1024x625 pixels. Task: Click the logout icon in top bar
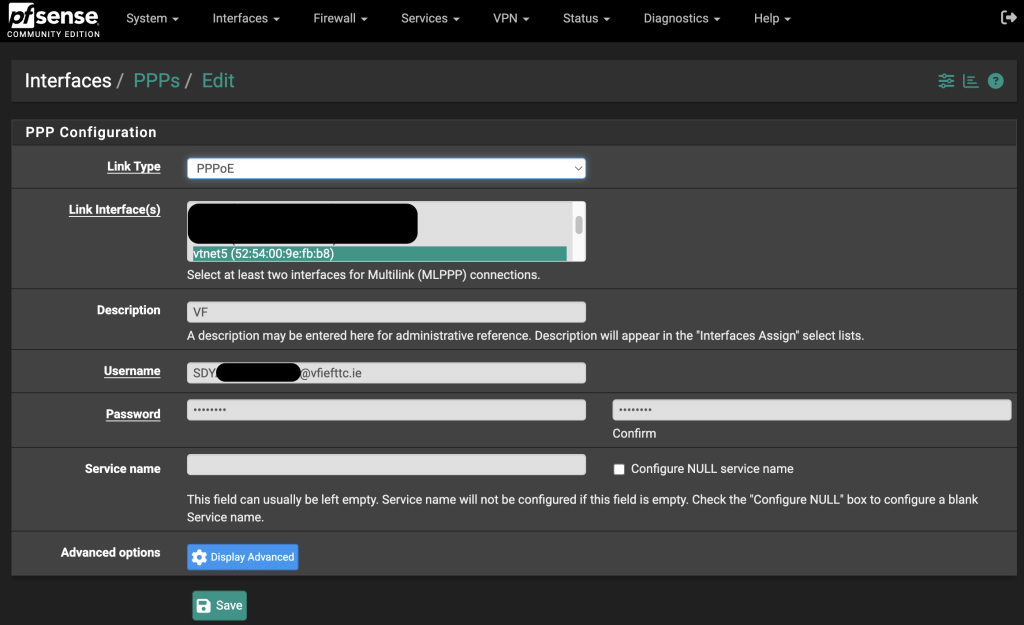click(1008, 18)
